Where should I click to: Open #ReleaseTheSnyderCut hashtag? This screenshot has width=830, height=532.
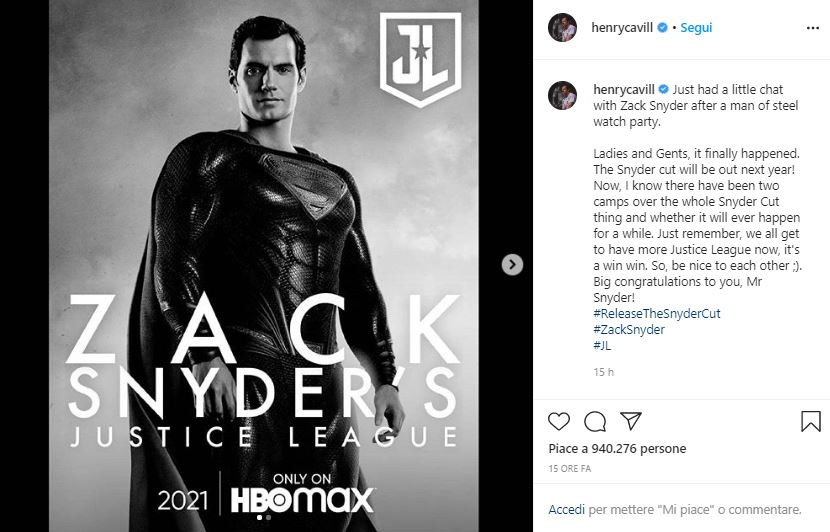[656, 313]
